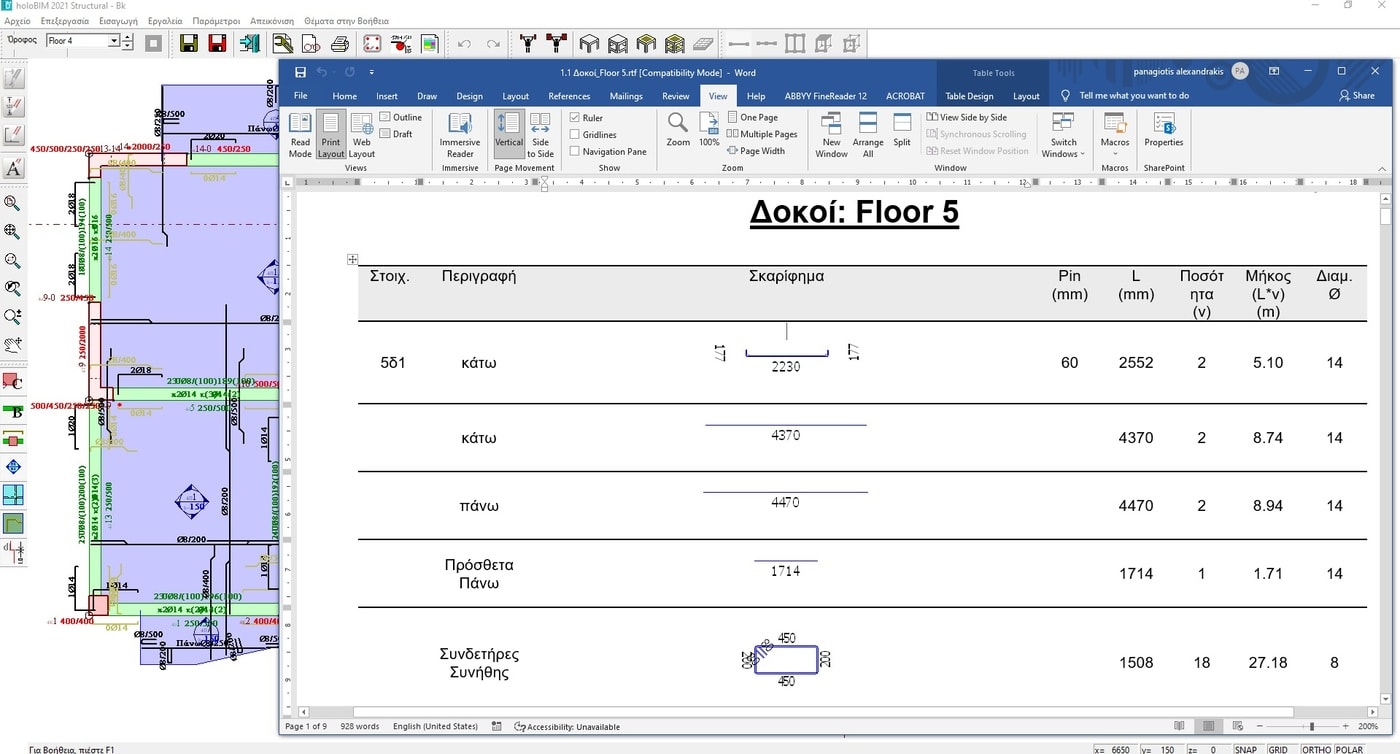The height and width of the screenshot is (754, 1400).
Task: Toggle Vertical page movement
Action: point(509,135)
